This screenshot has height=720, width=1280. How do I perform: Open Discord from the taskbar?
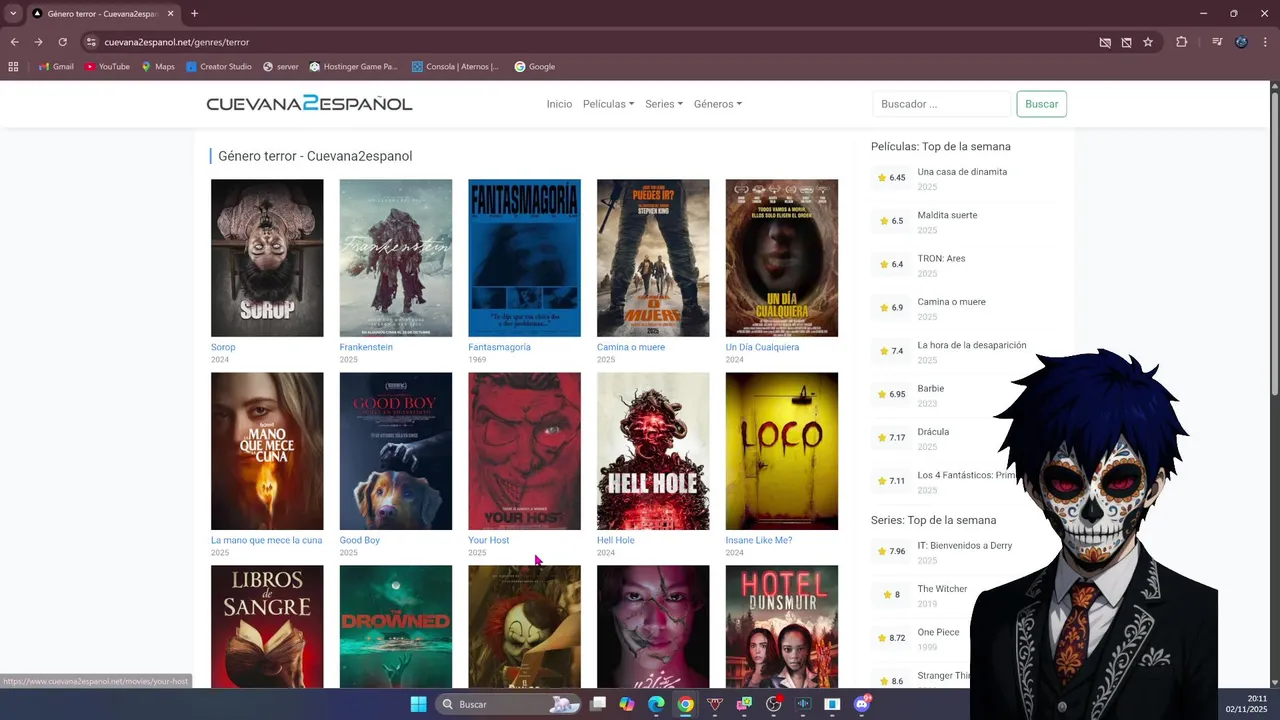pos(862,704)
